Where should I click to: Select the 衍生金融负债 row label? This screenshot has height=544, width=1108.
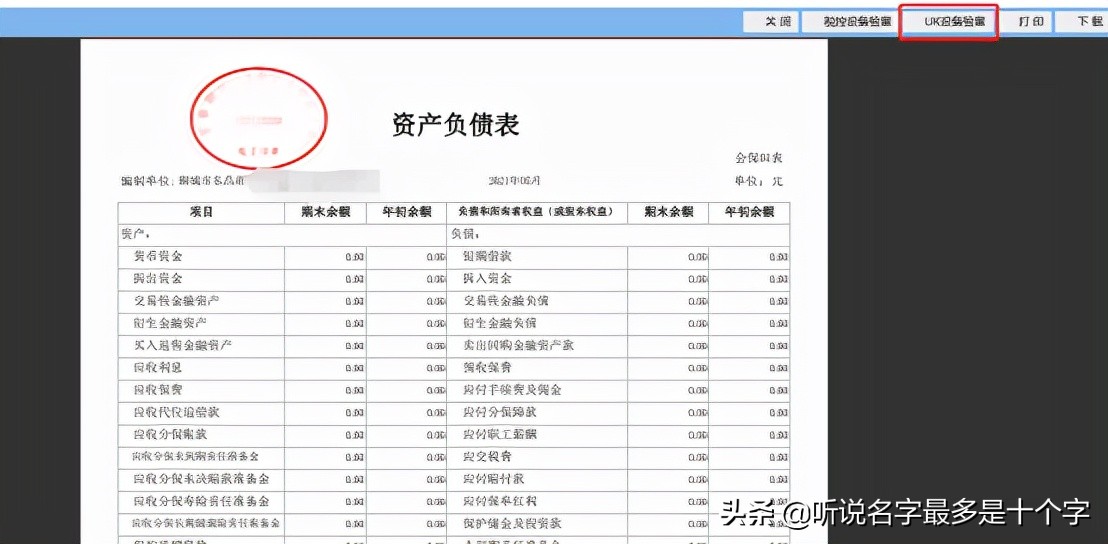coord(500,323)
